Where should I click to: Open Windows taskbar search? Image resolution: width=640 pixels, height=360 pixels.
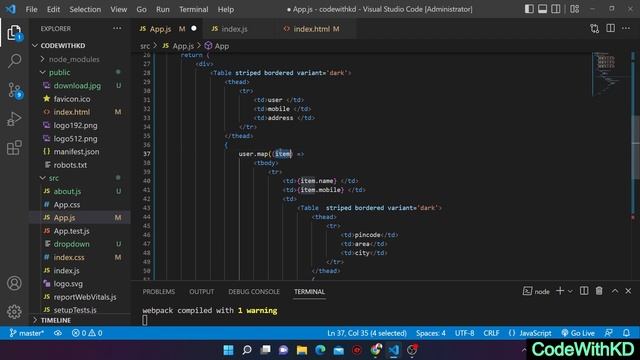tap(247, 350)
